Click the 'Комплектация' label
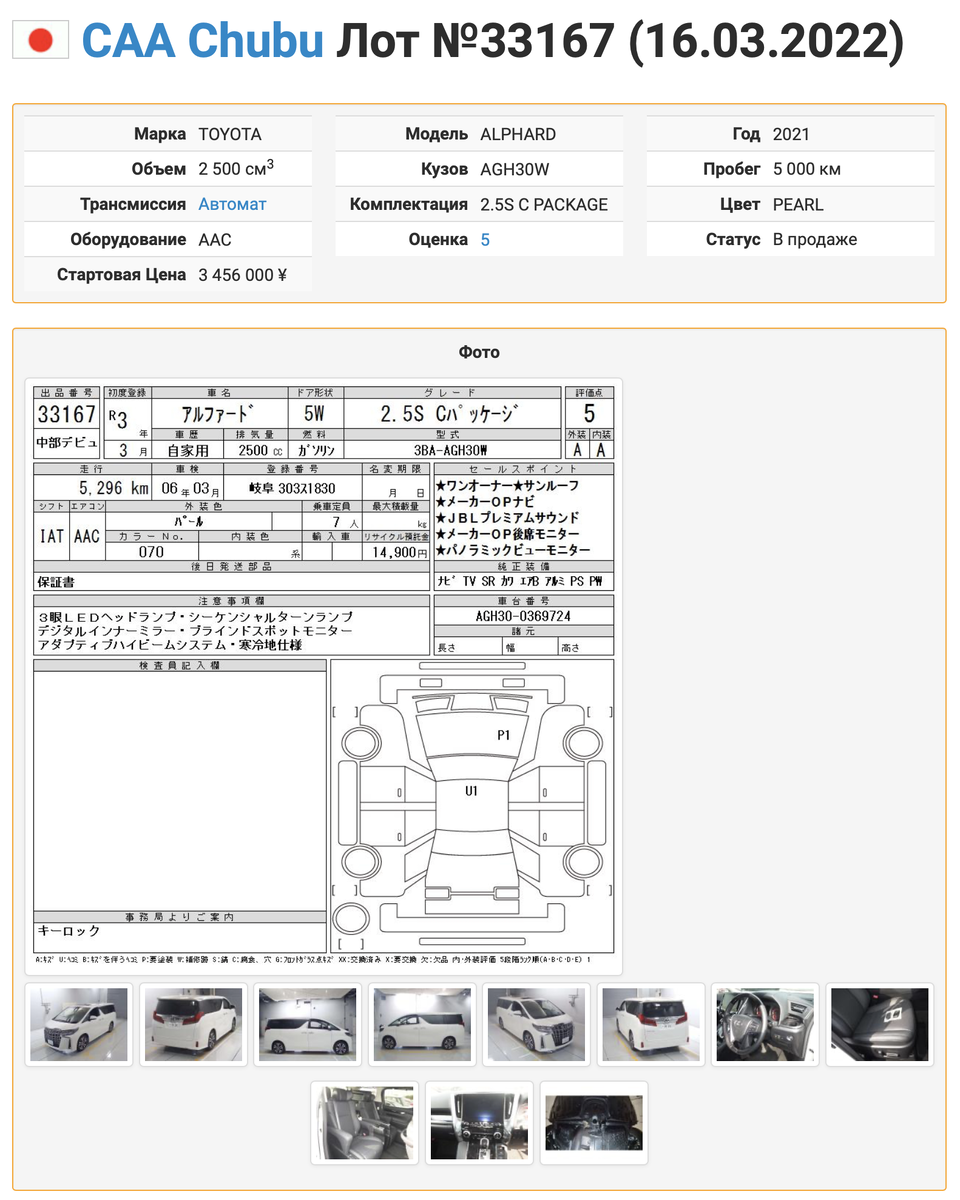This screenshot has width=960, height=1200. (409, 204)
